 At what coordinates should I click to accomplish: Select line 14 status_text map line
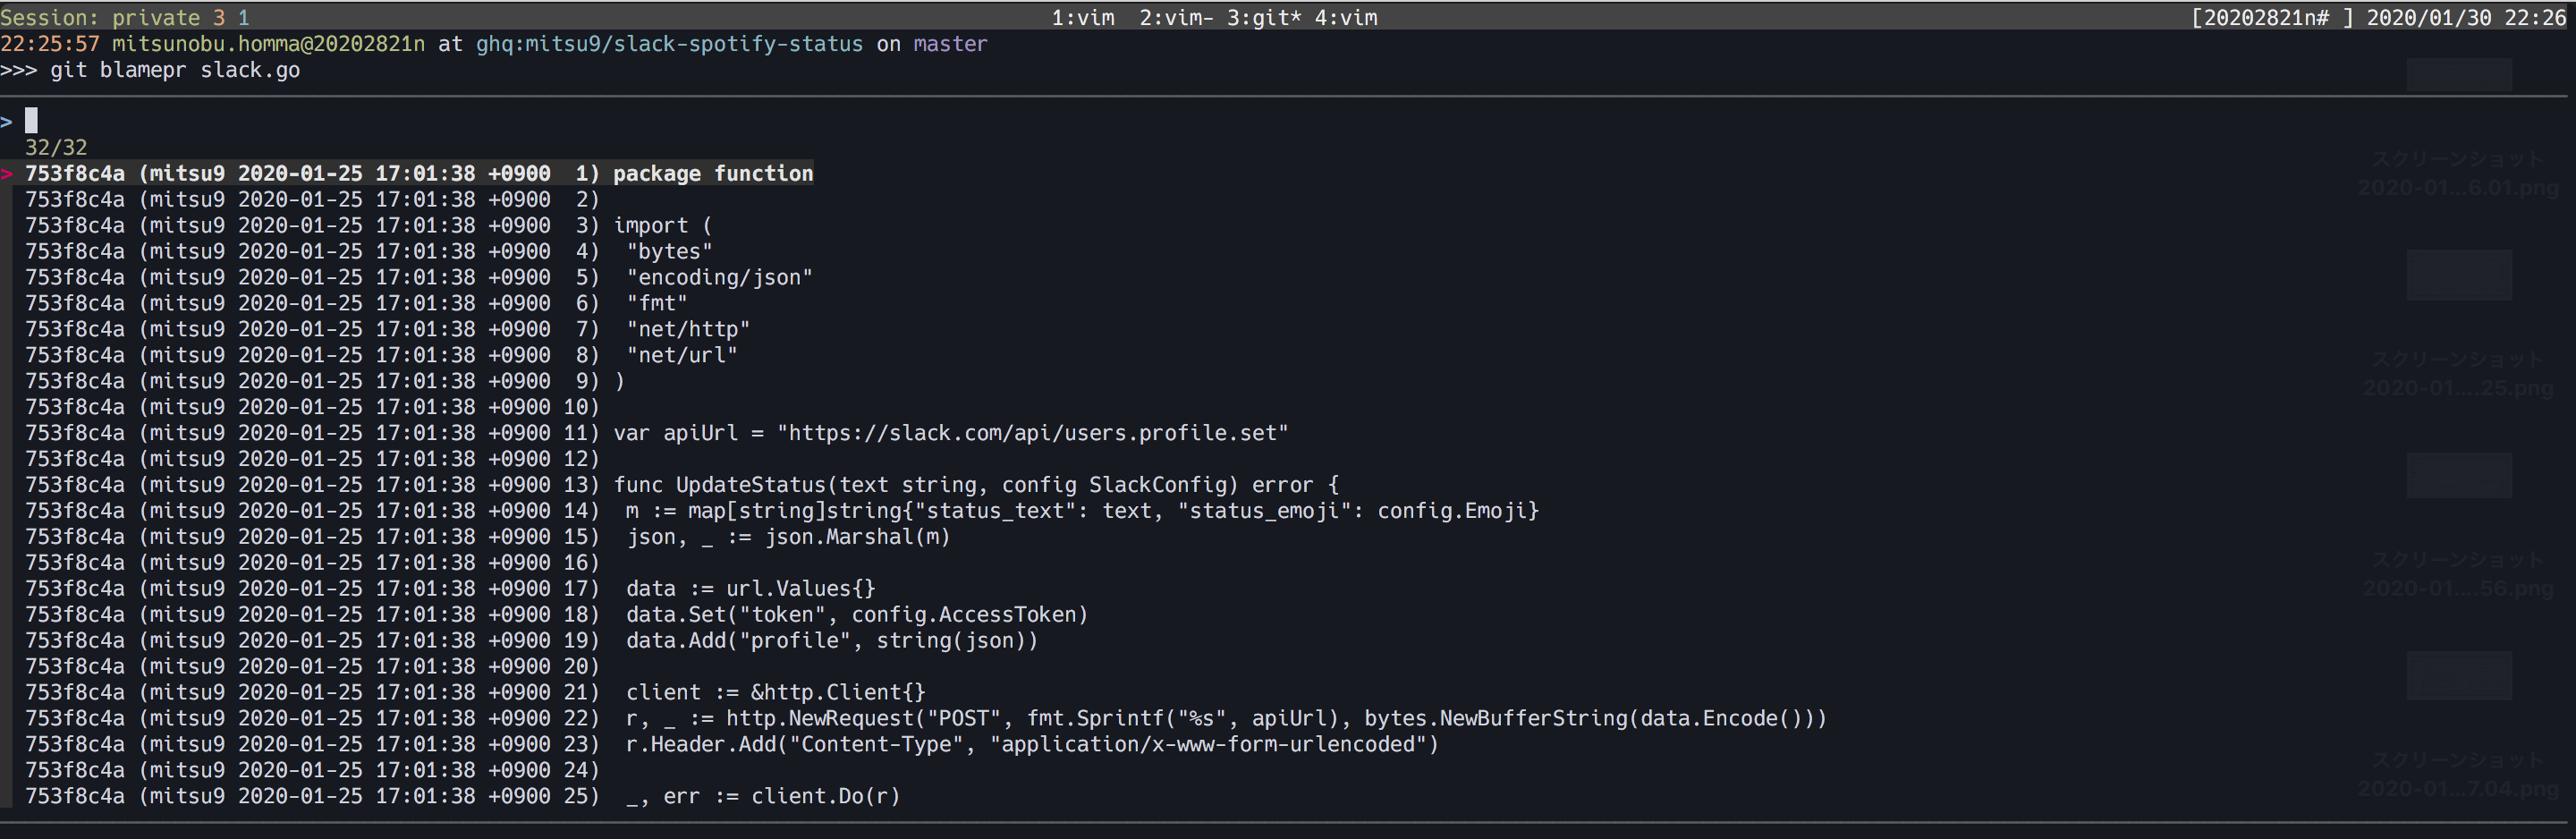[782, 511]
